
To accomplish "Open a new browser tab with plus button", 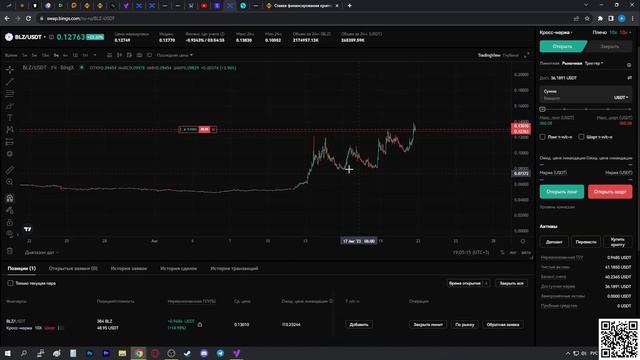I will (349, 6).
